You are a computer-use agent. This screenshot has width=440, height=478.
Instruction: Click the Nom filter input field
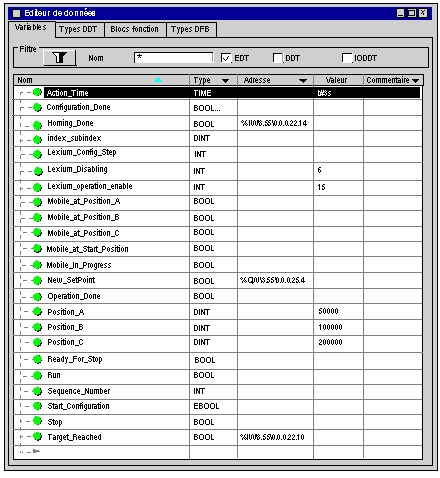click(x=173, y=57)
